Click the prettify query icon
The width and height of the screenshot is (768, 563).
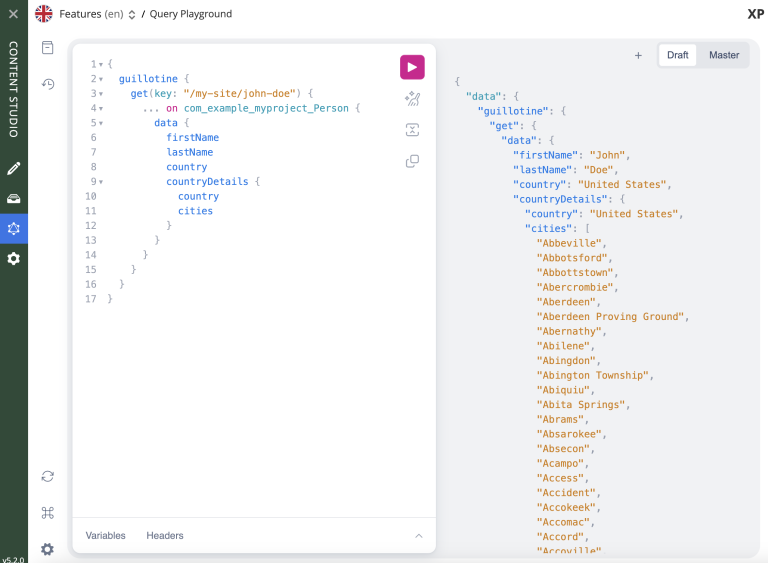tap(412, 98)
